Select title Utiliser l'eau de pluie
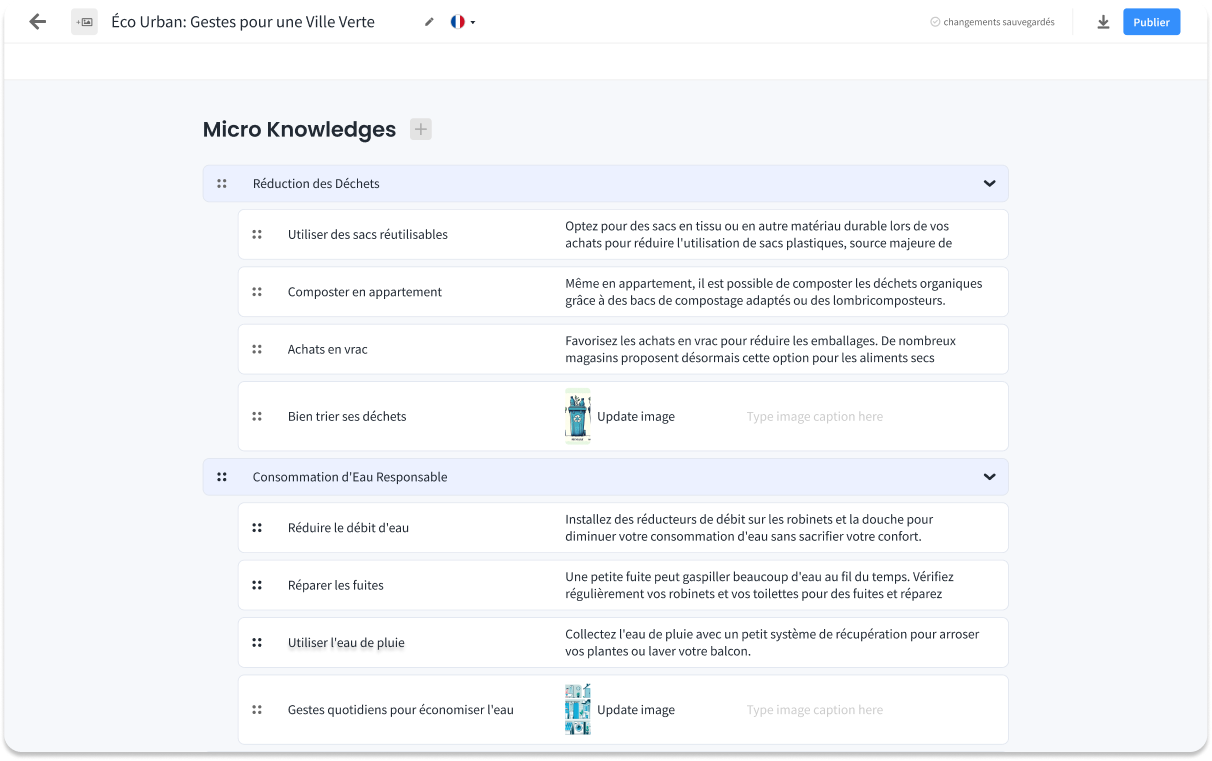 point(346,643)
